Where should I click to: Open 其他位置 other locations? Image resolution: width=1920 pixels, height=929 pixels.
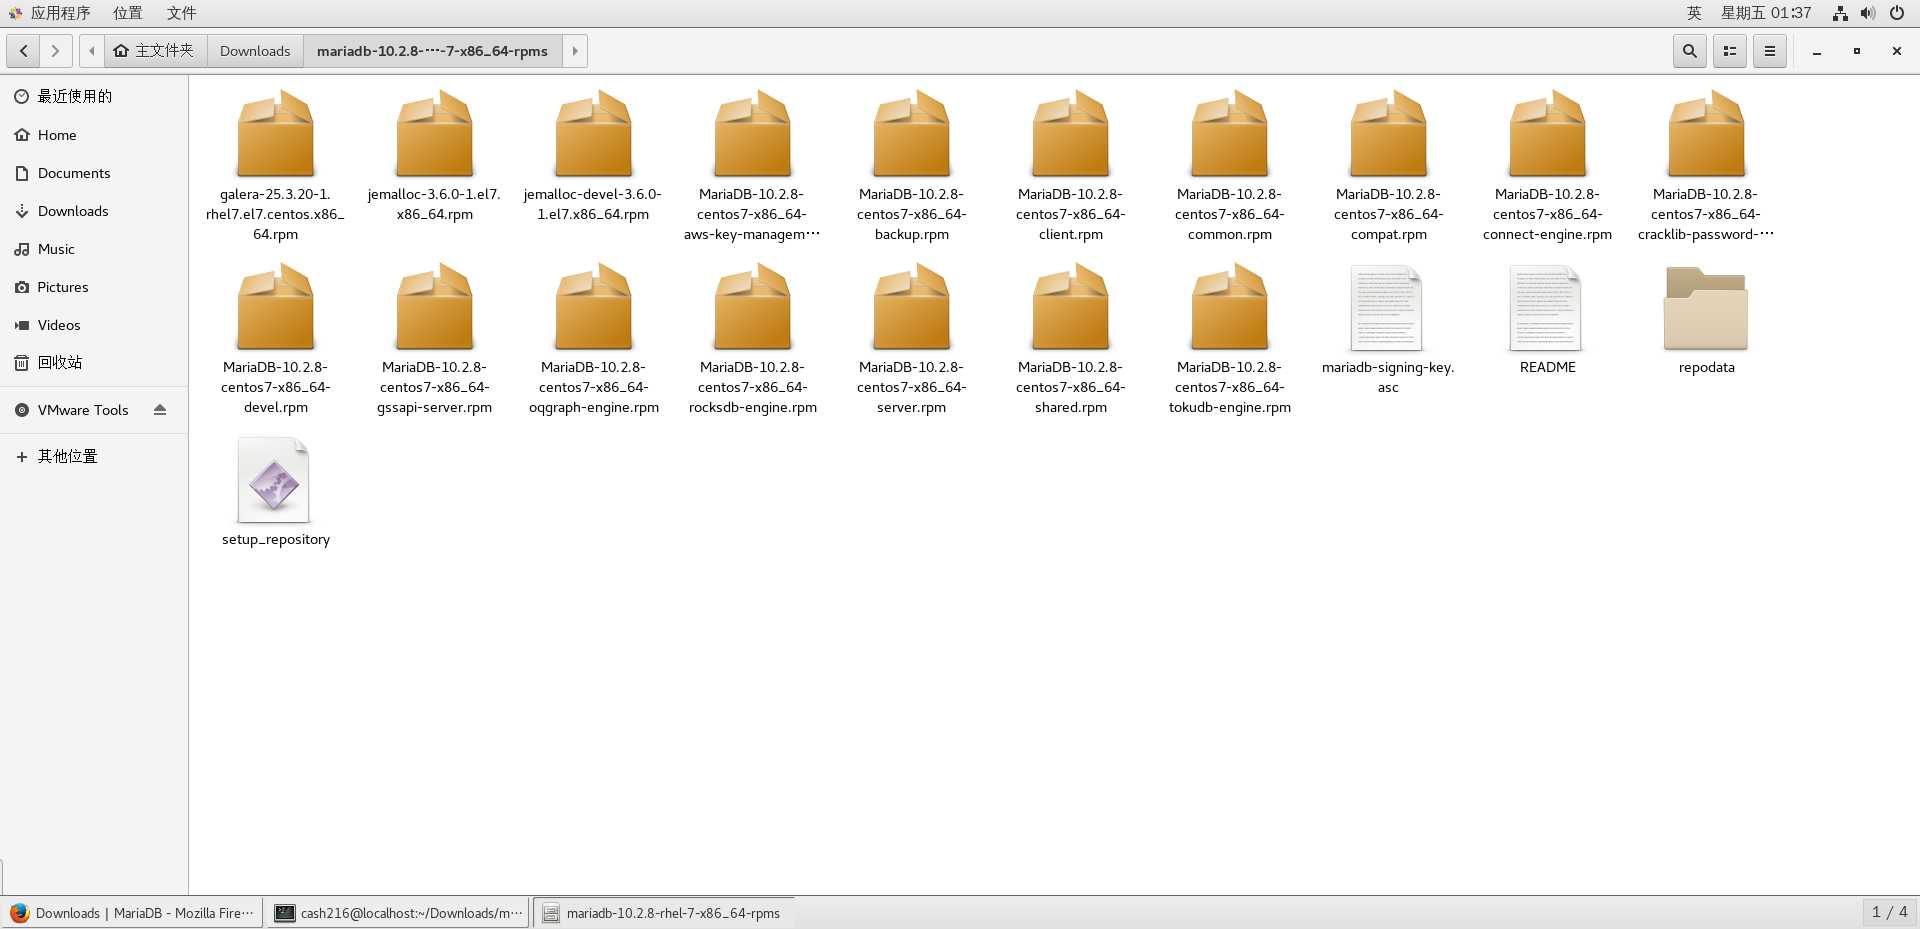94,456
